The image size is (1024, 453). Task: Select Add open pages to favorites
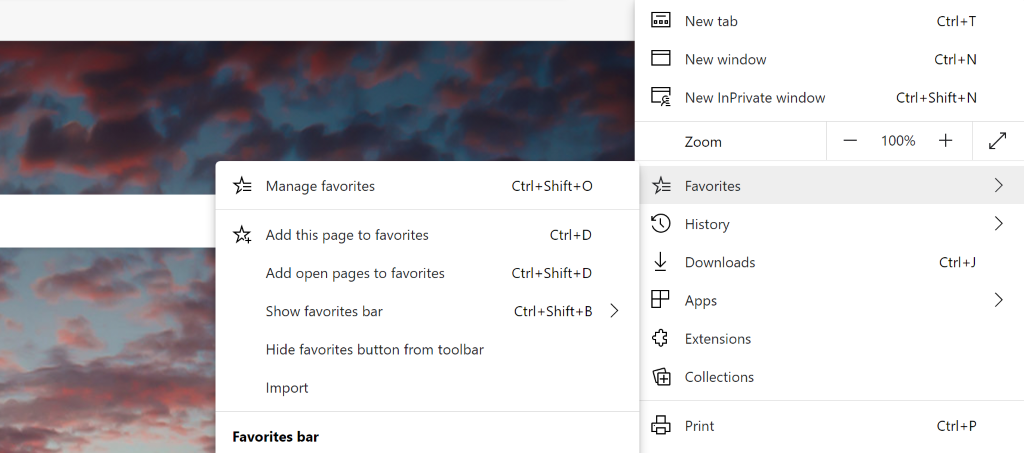(427, 273)
